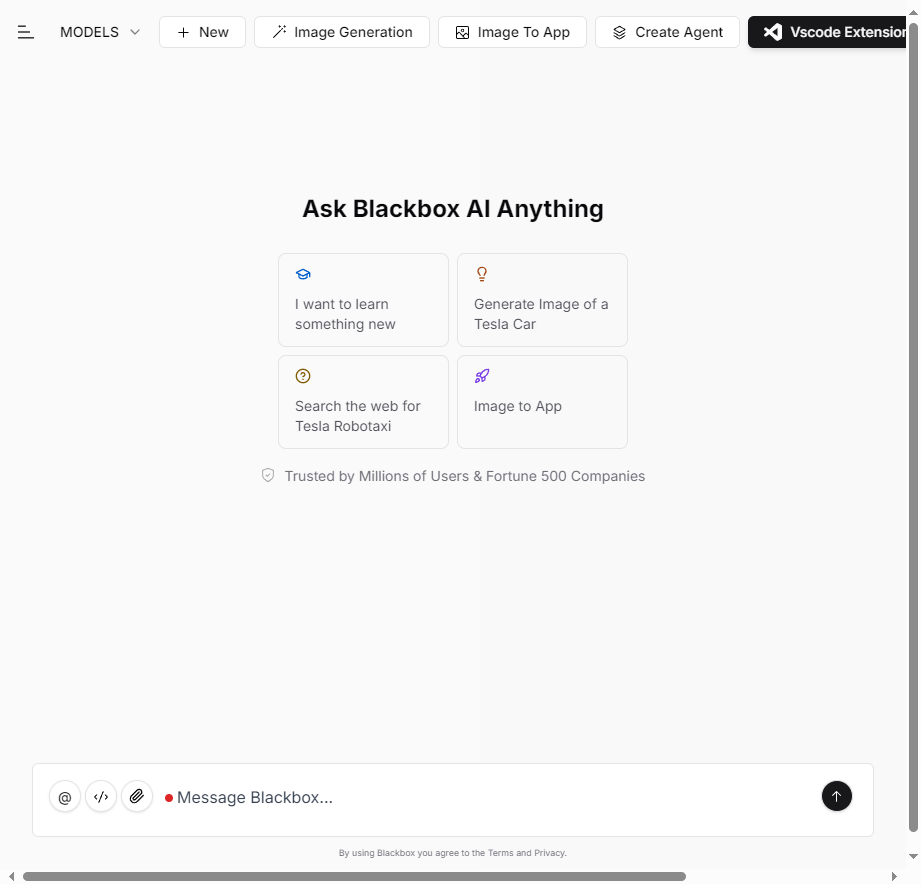Send message with the arrow-up button

point(836,796)
